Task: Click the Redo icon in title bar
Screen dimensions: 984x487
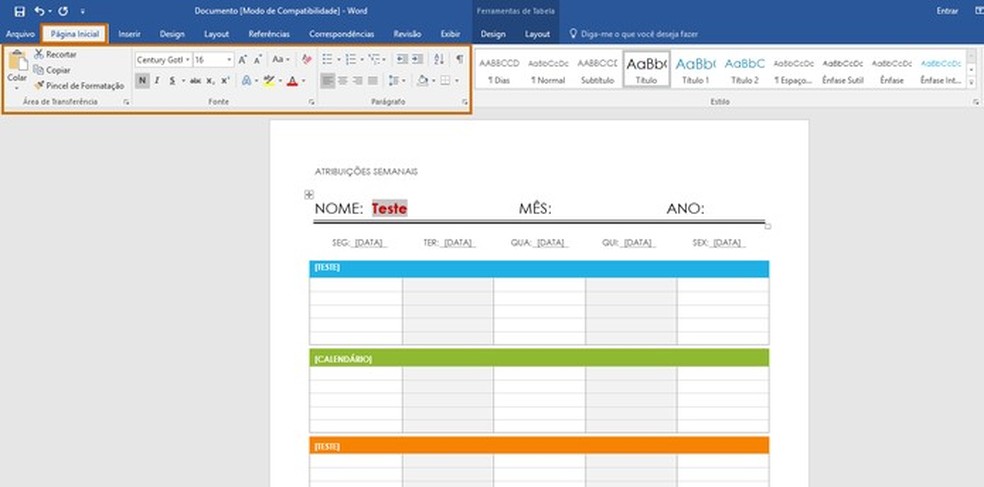Action: 63,11
